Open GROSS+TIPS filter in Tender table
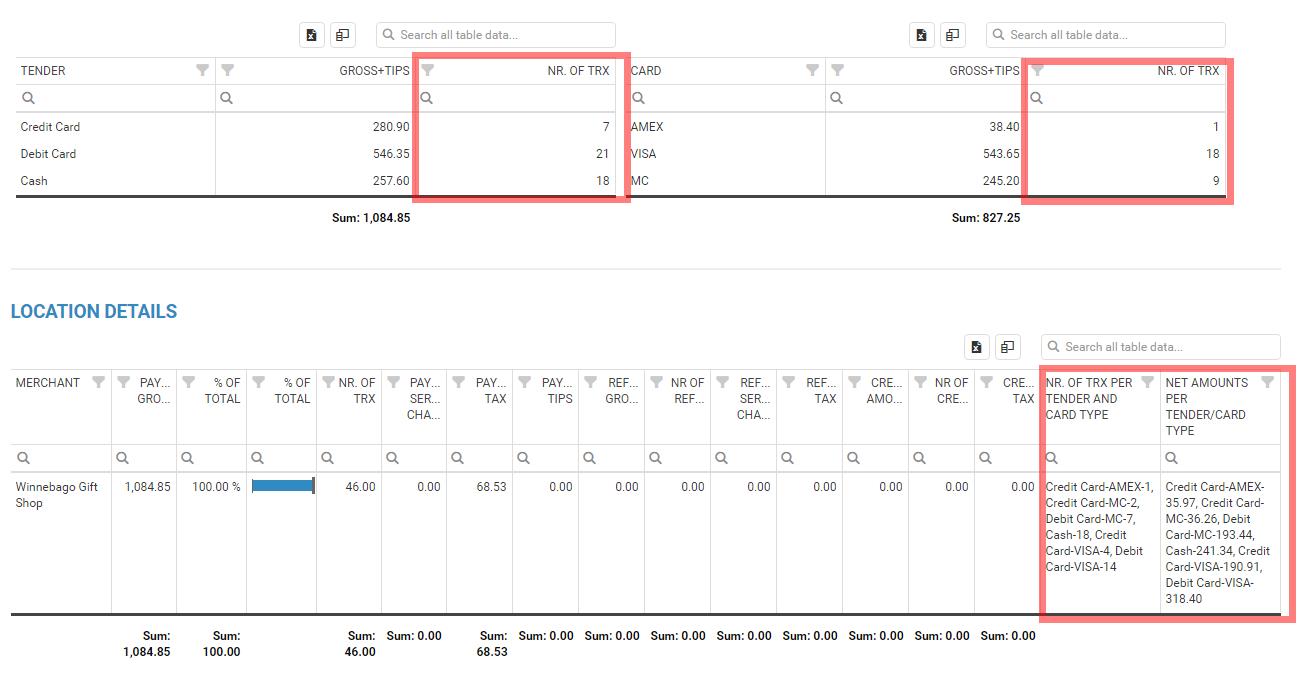1298x679 pixels. click(227, 71)
